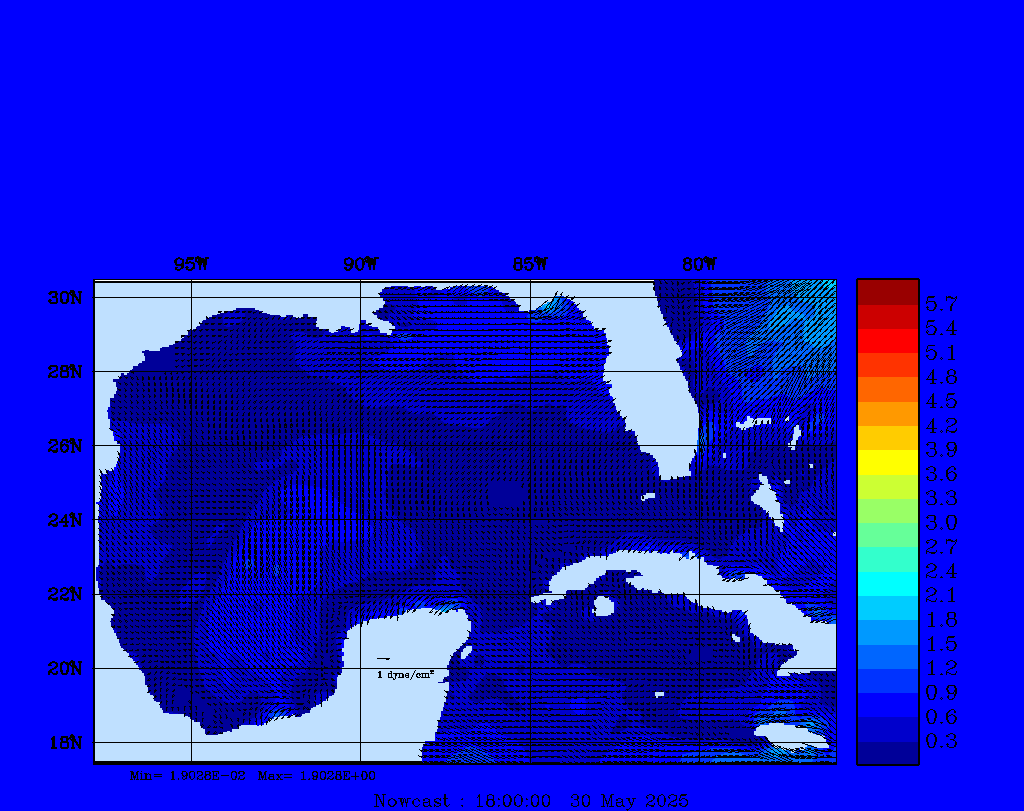Select the dark red top colorbar swatch
Screen dimensions: 1024x811
pos(887,292)
